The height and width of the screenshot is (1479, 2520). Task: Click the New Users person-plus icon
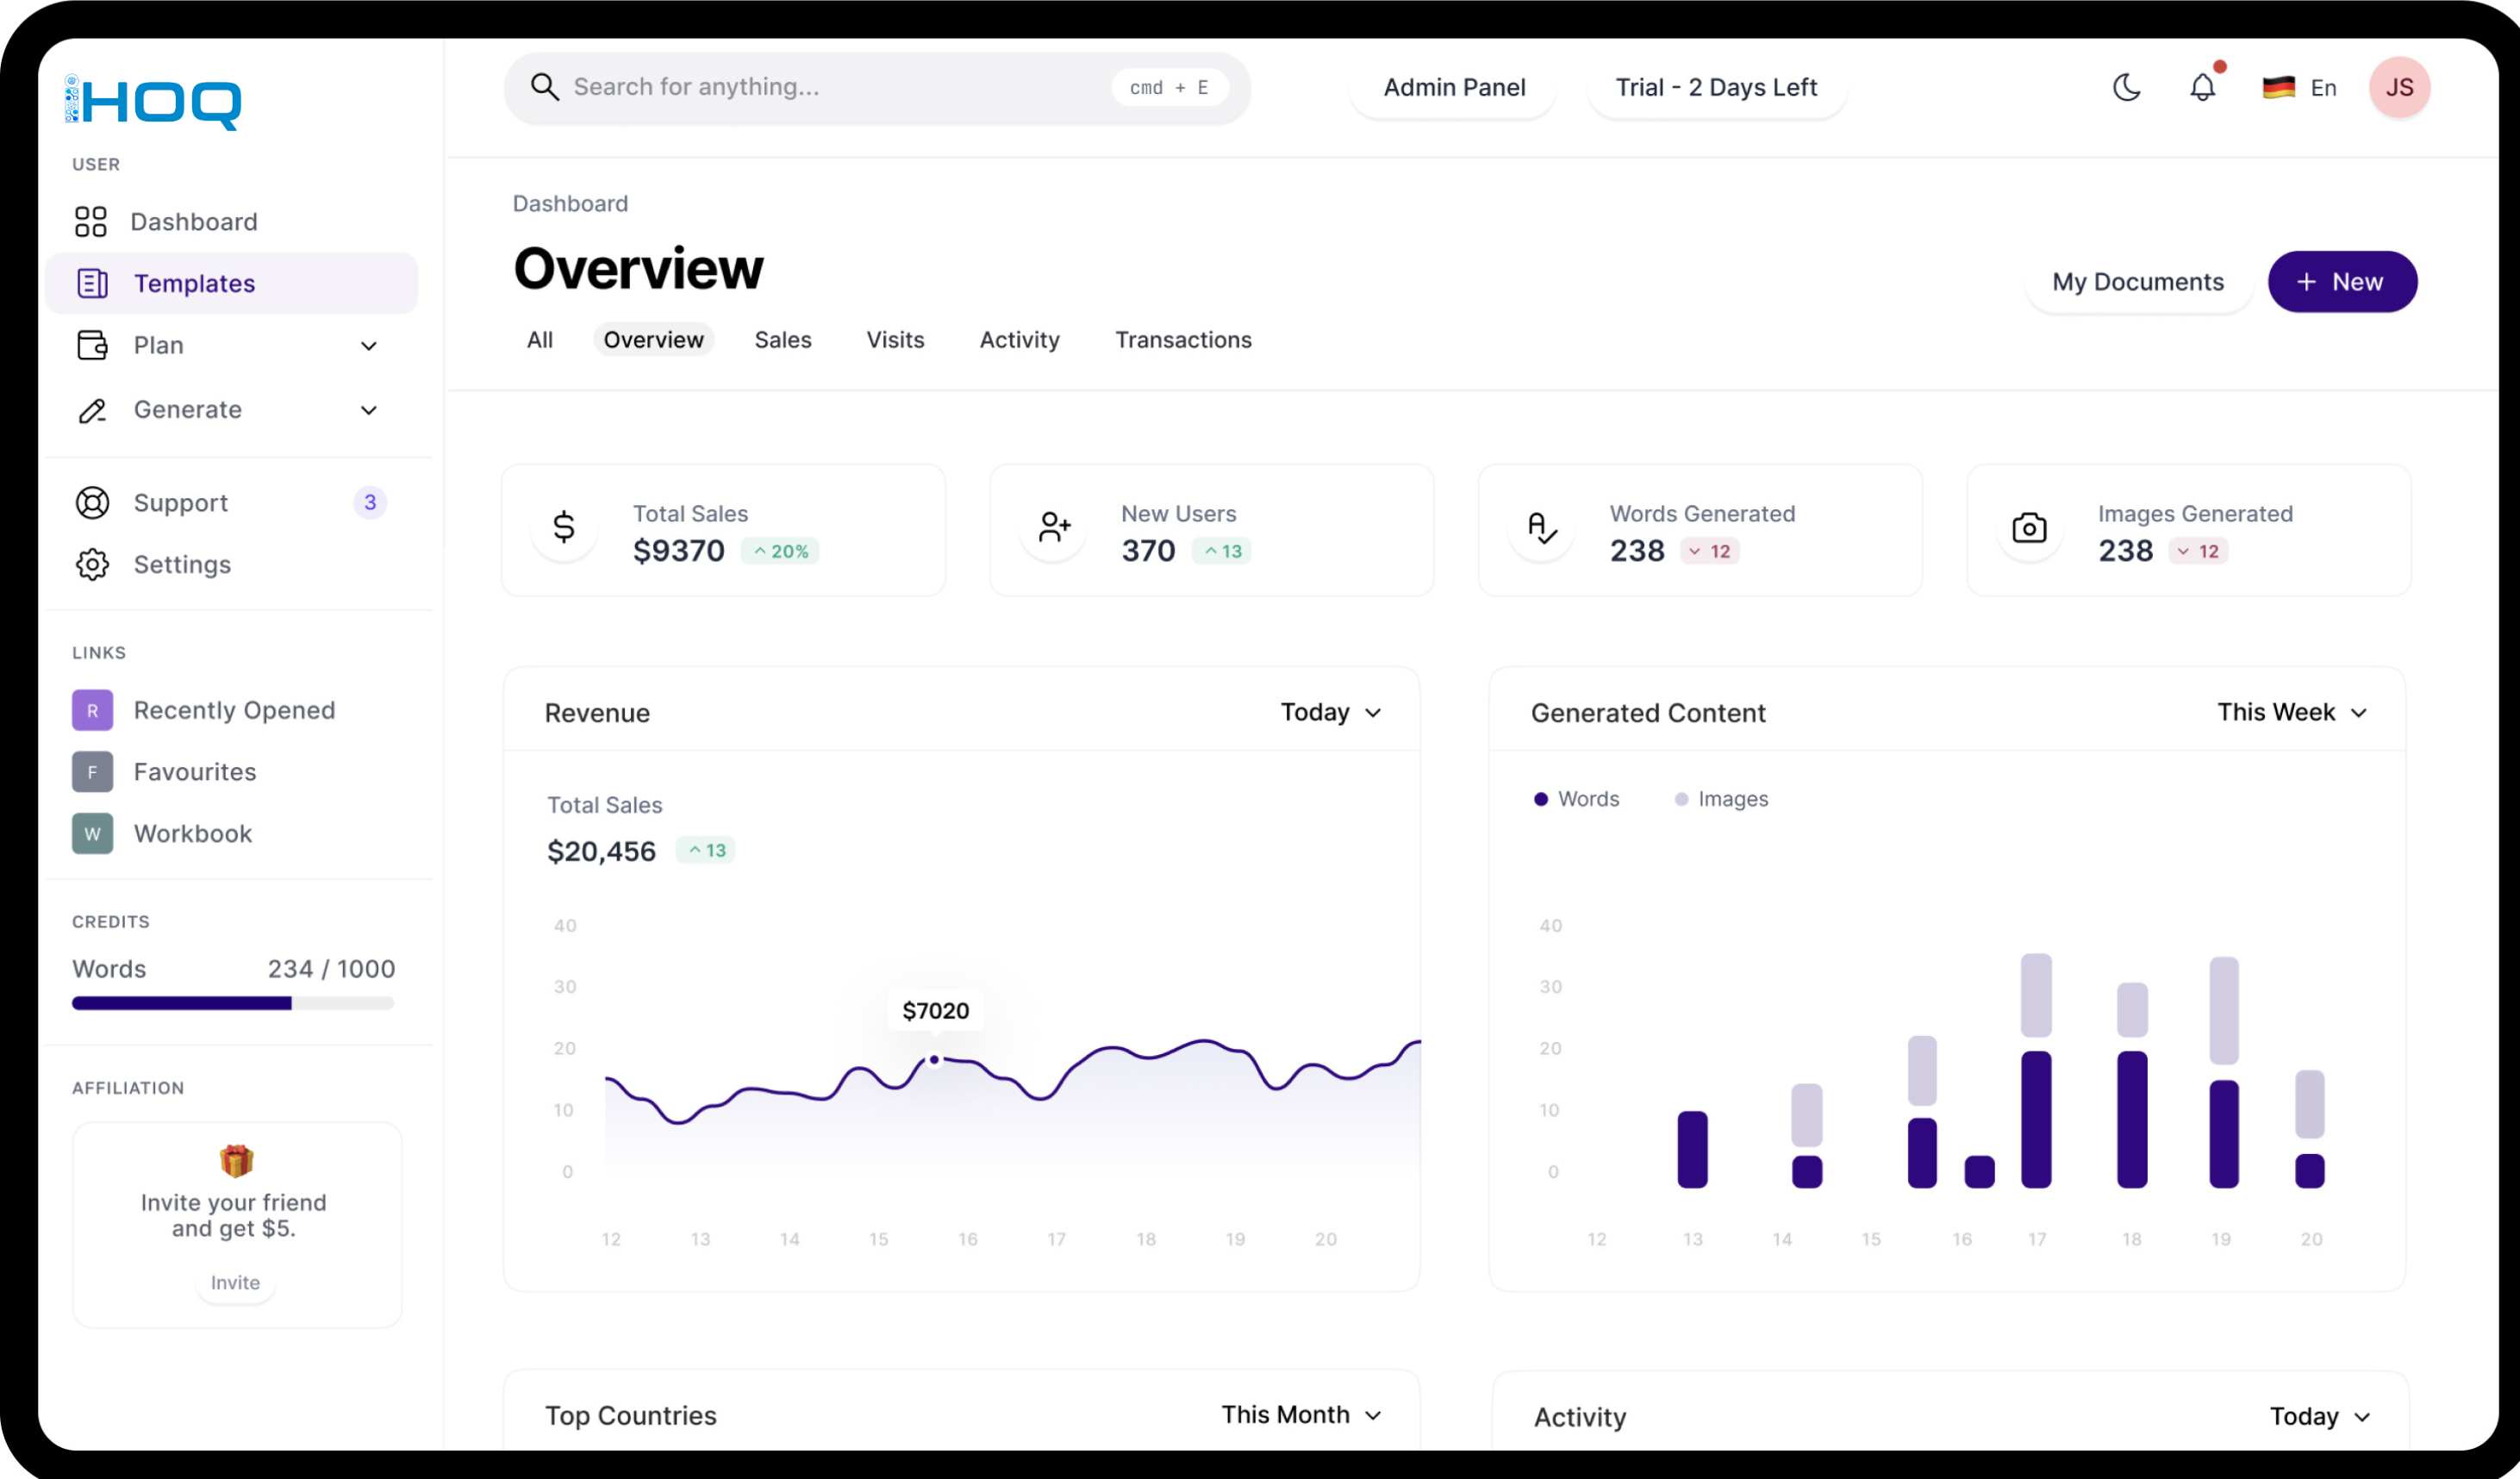[x=1053, y=528]
